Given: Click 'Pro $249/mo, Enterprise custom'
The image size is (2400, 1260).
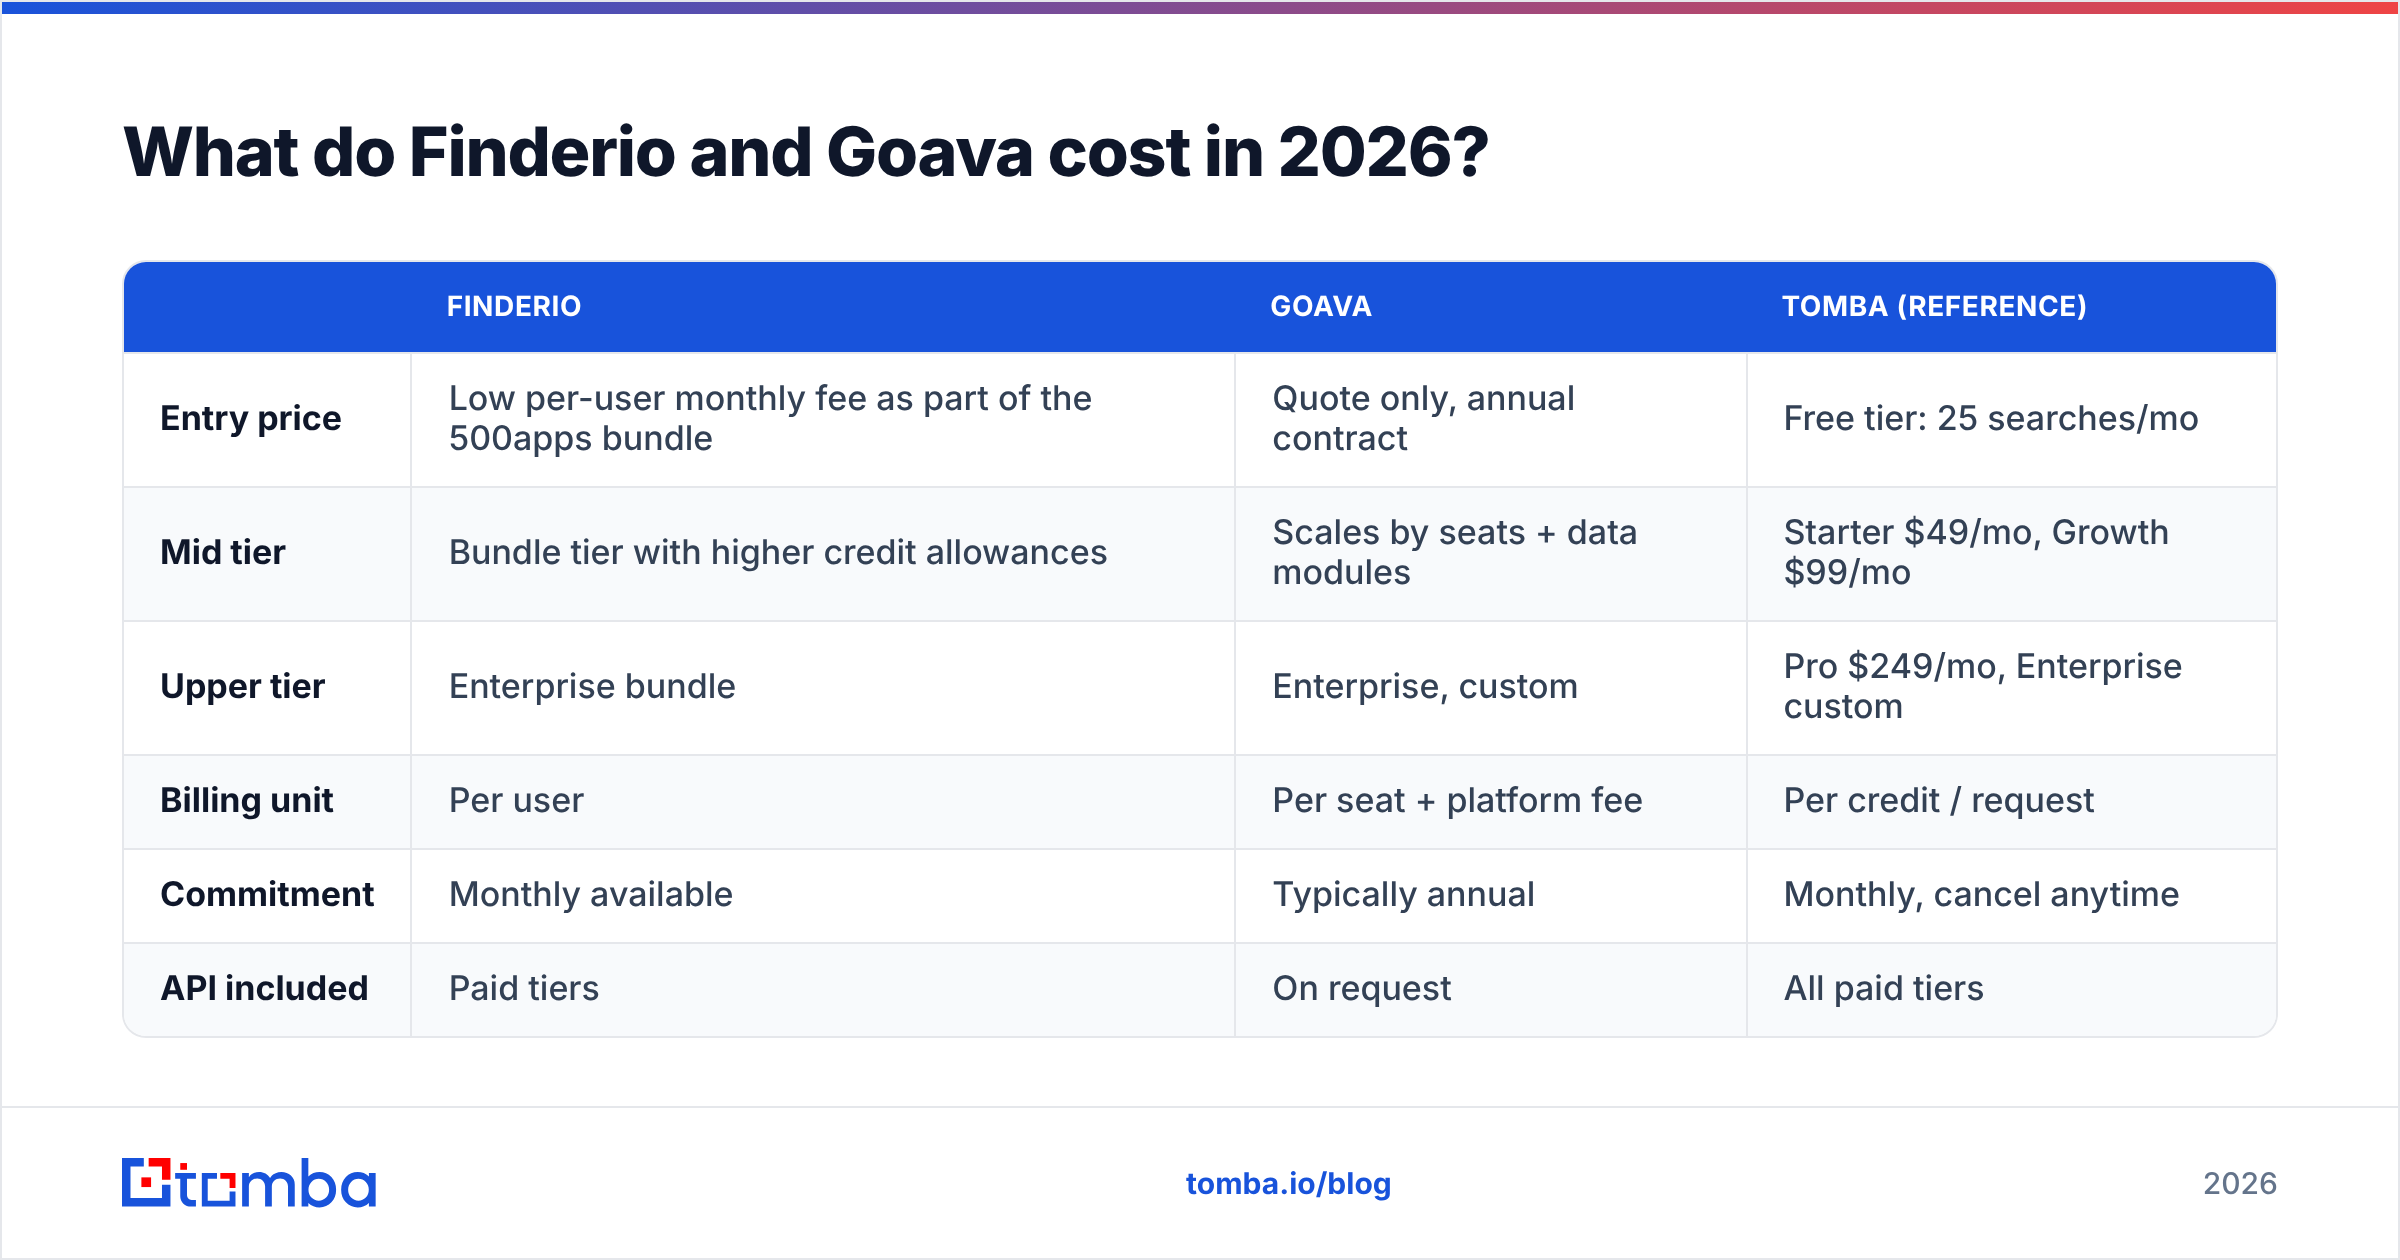Looking at the screenshot, I should tap(1982, 686).
